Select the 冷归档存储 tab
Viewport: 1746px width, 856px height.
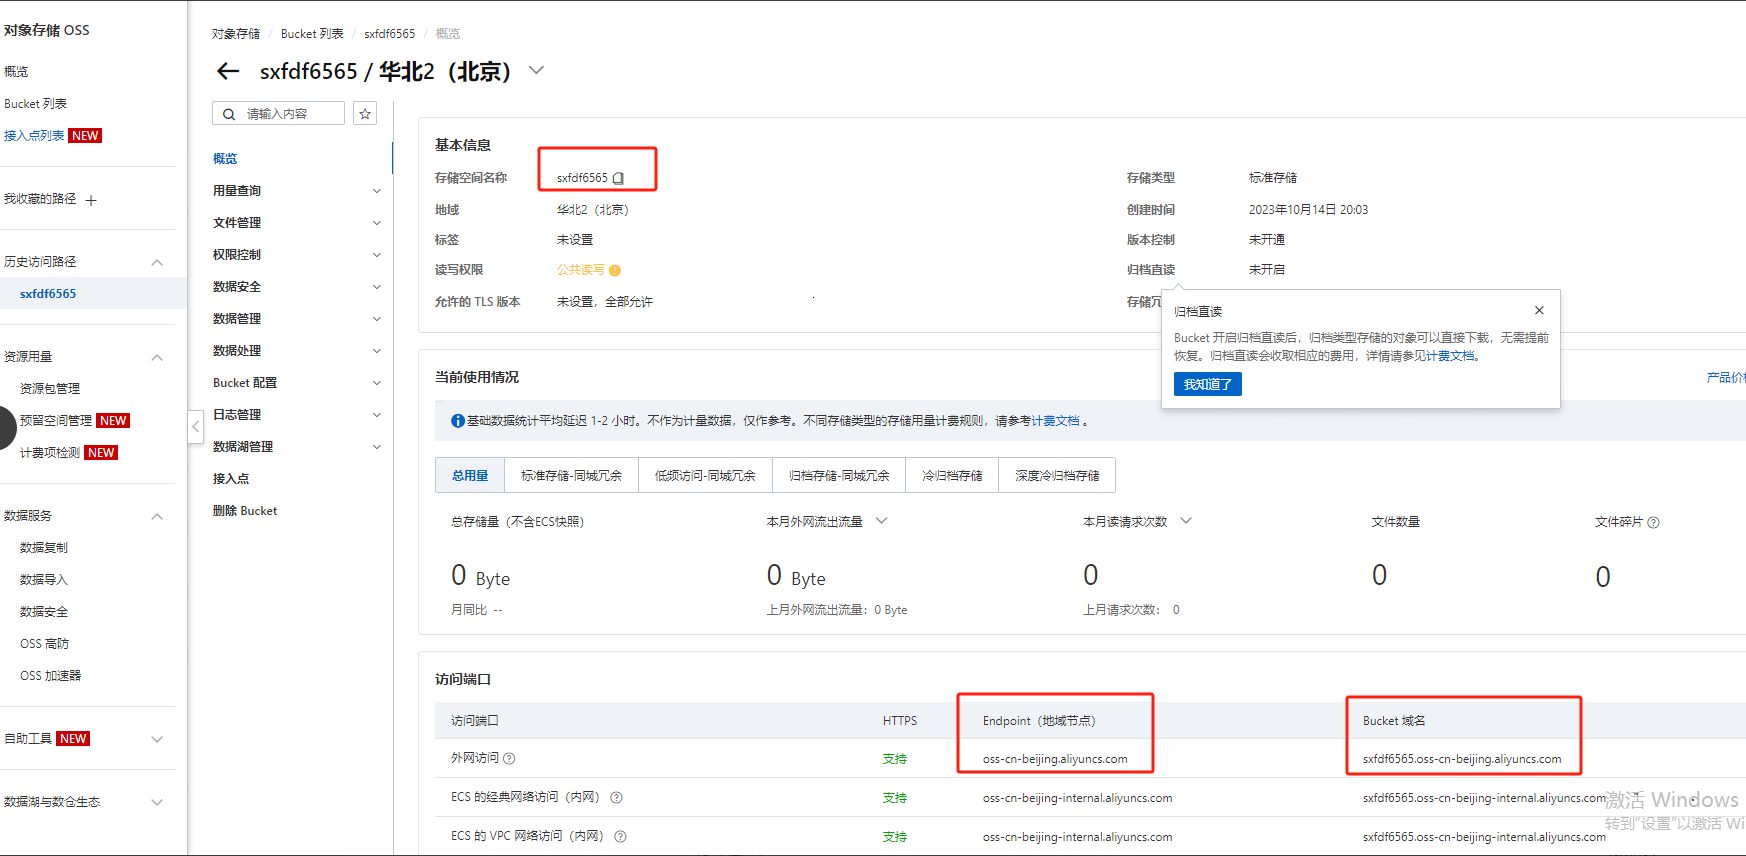(952, 476)
